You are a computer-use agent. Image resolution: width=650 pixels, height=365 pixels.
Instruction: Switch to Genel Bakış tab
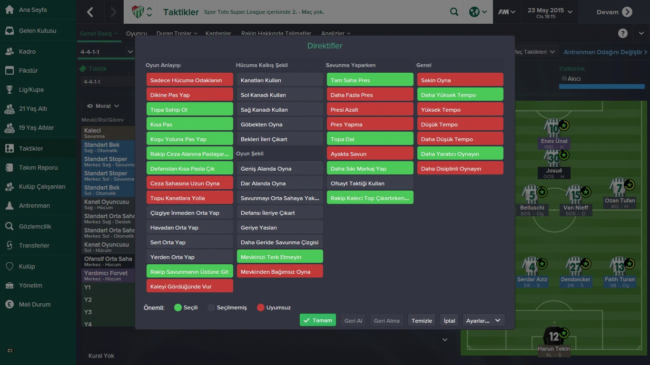pyautogui.click(x=99, y=34)
